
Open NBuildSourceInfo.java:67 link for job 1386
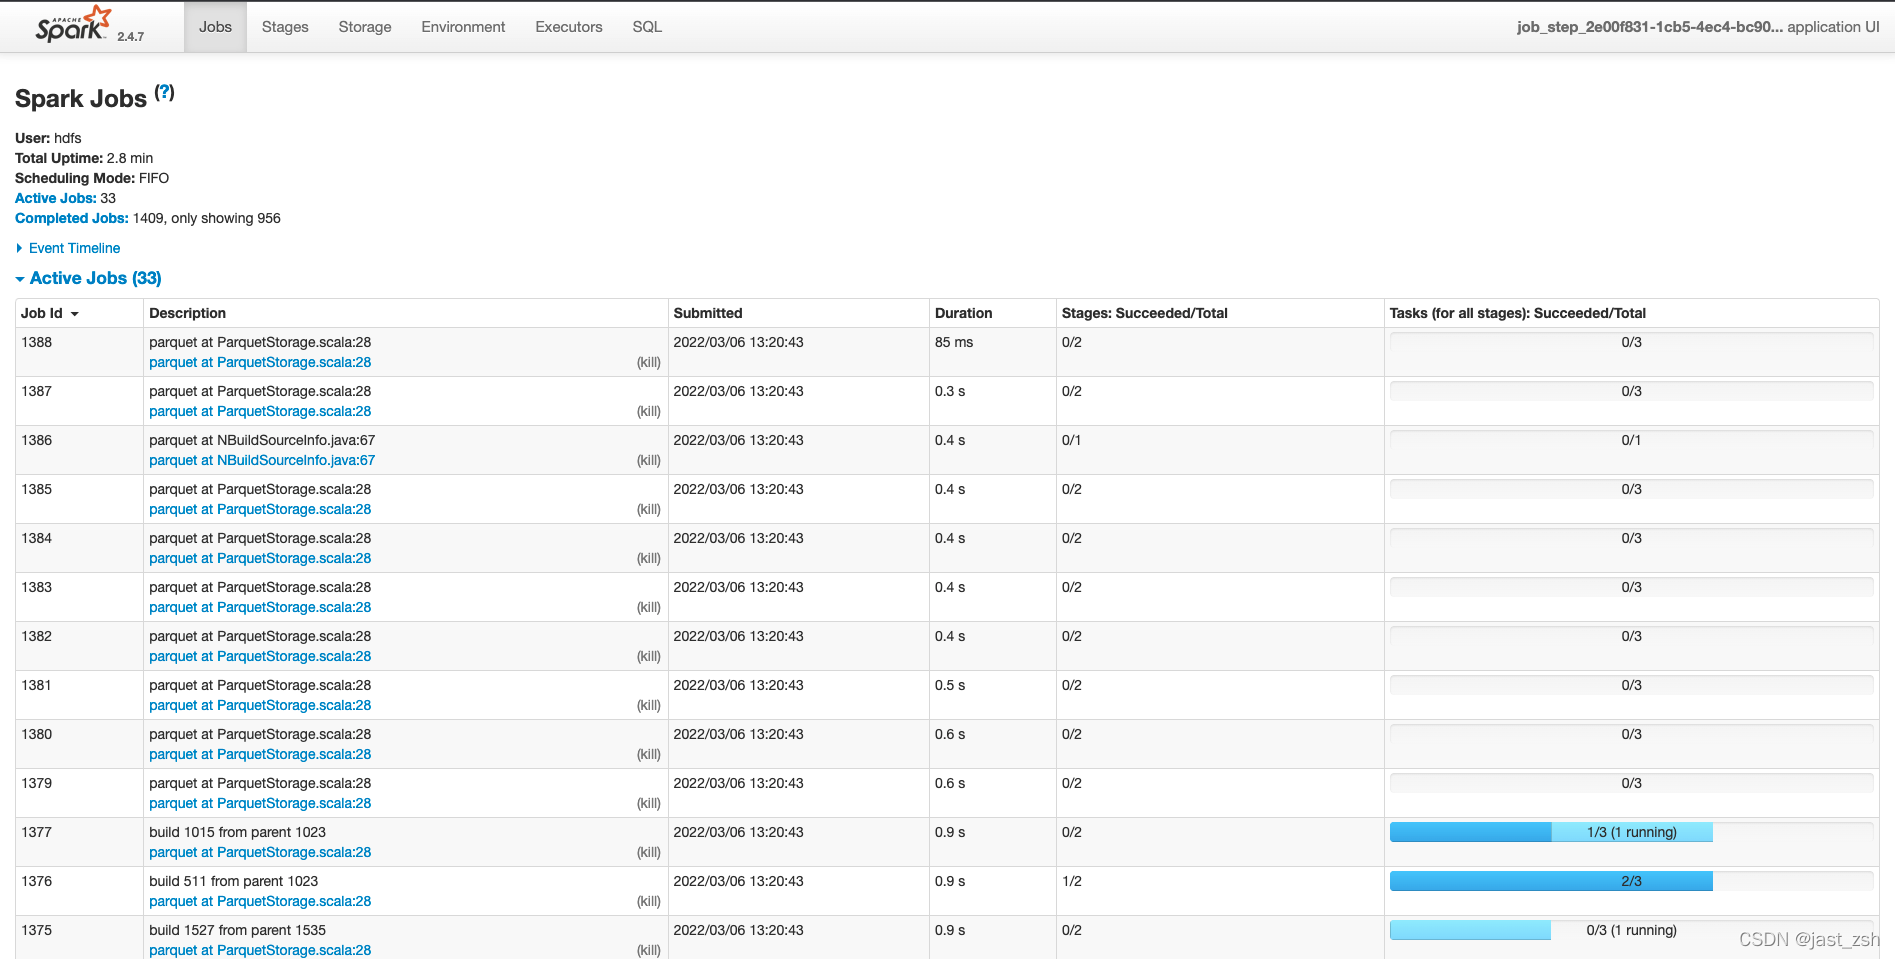(262, 460)
